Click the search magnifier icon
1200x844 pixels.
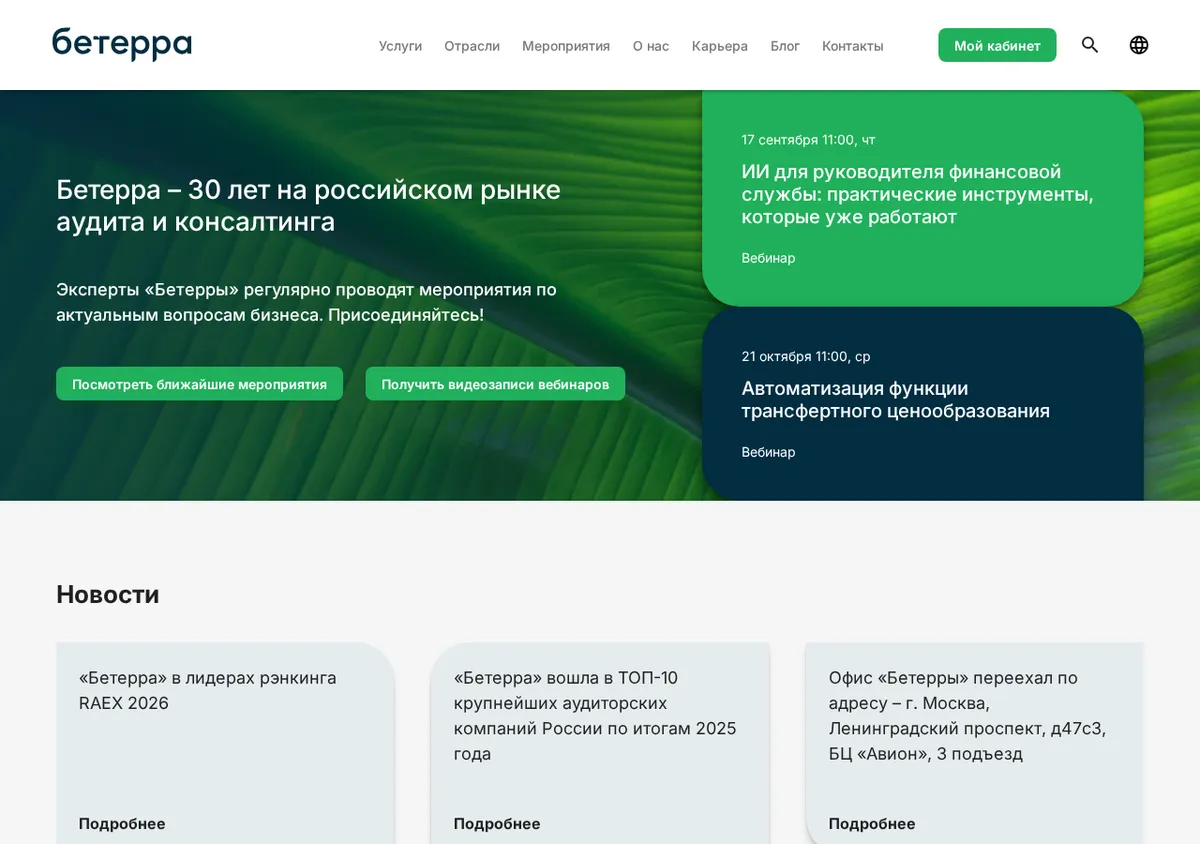click(x=1090, y=45)
